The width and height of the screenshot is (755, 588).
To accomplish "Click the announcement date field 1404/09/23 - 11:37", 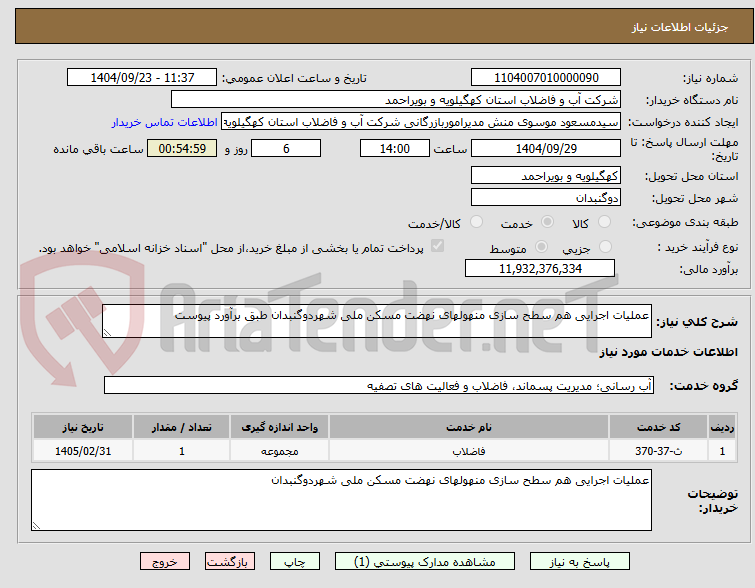I will tap(142, 78).
